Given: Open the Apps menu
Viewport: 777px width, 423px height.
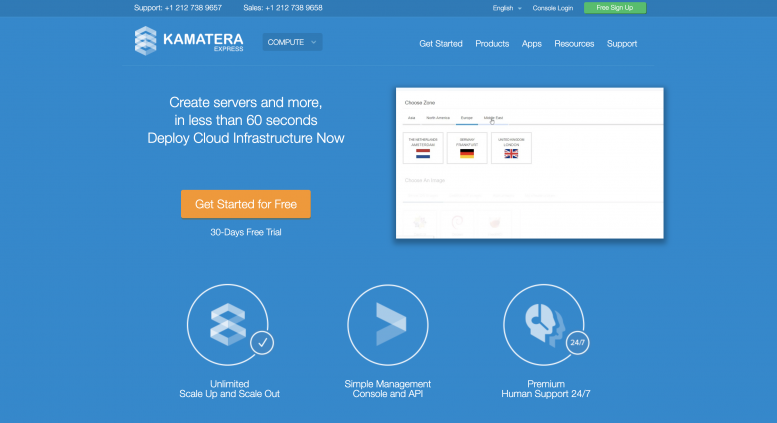Looking at the screenshot, I should pos(531,44).
